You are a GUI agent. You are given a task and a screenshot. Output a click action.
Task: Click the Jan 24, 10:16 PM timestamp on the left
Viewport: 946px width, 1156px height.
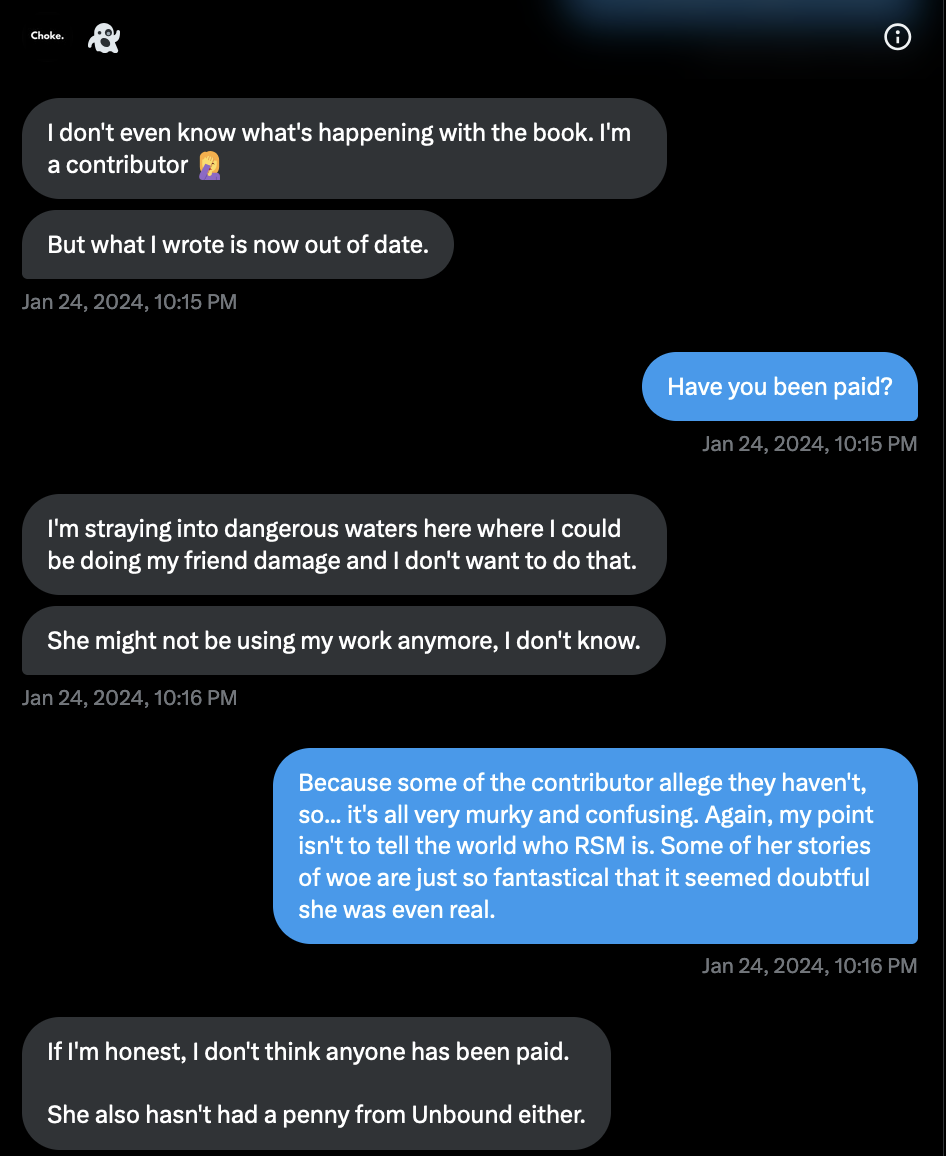129,697
